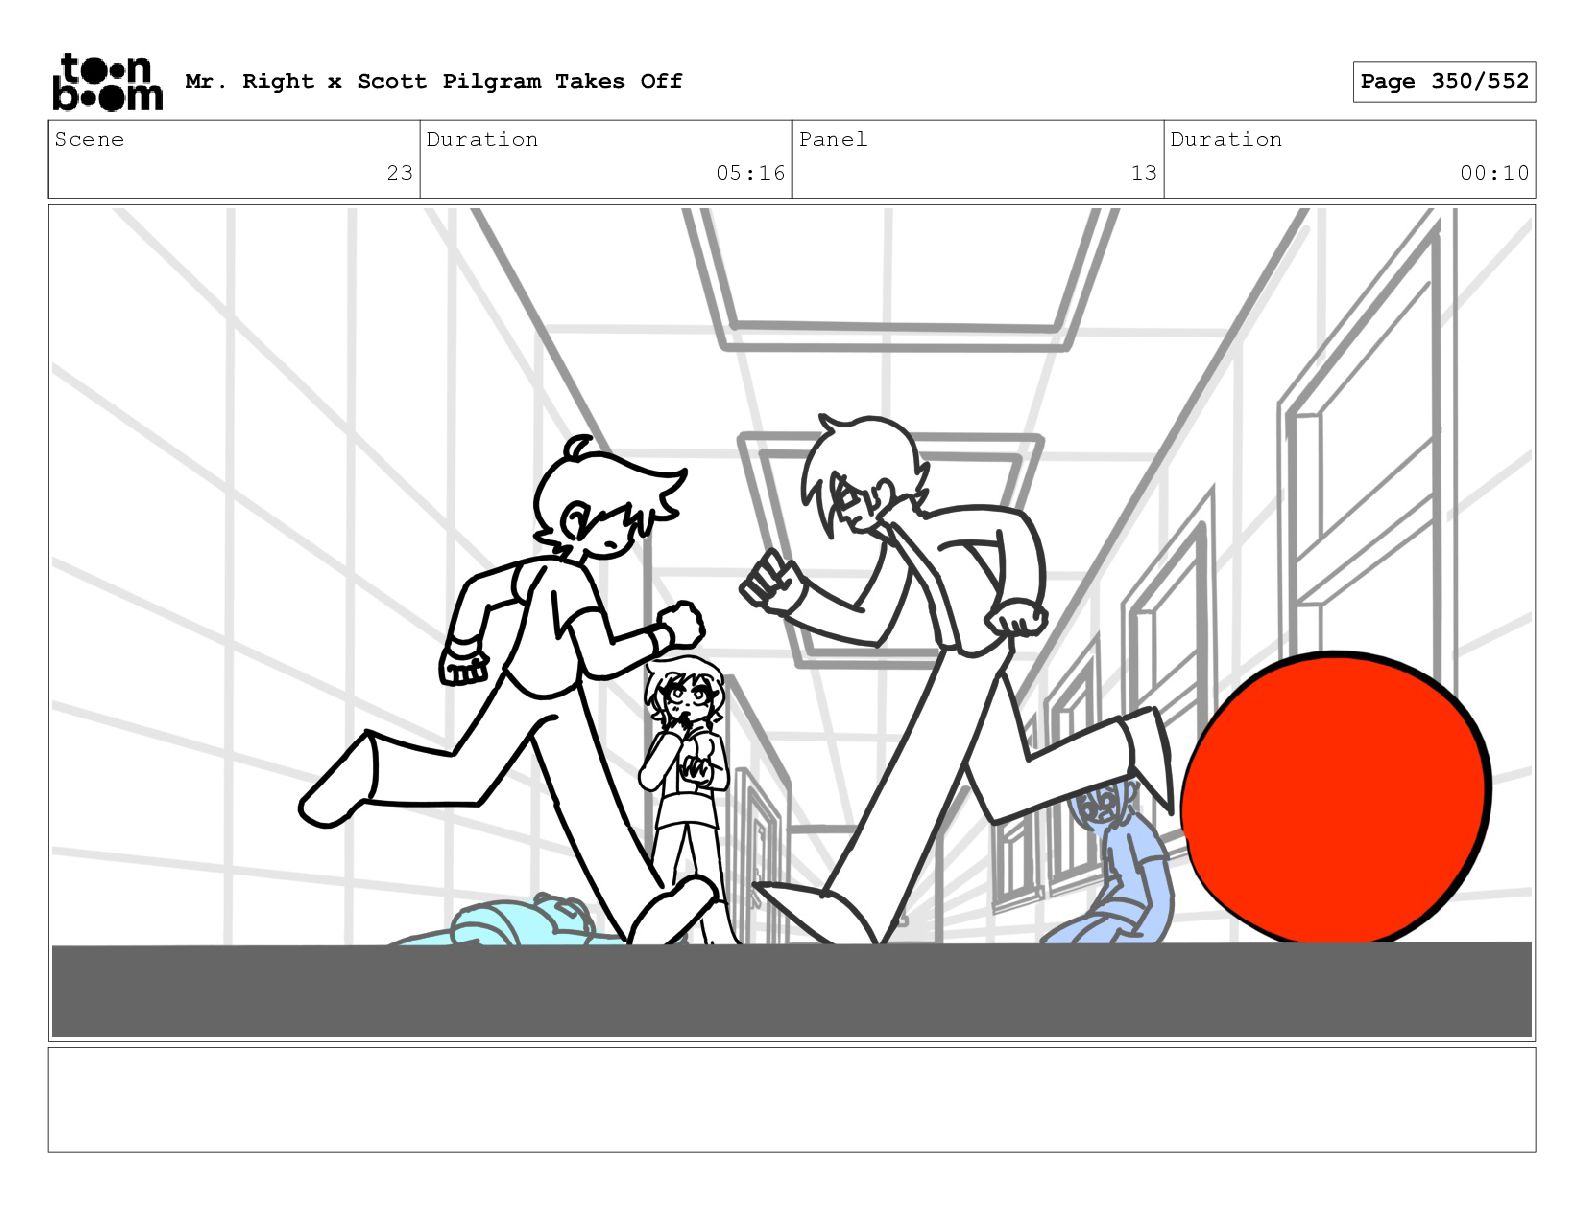This screenshot has height=1224, width=1584.
Task: Select the title 'Mr. Right x Scott Pilgram Takes Off'
Action: point(434,81)
